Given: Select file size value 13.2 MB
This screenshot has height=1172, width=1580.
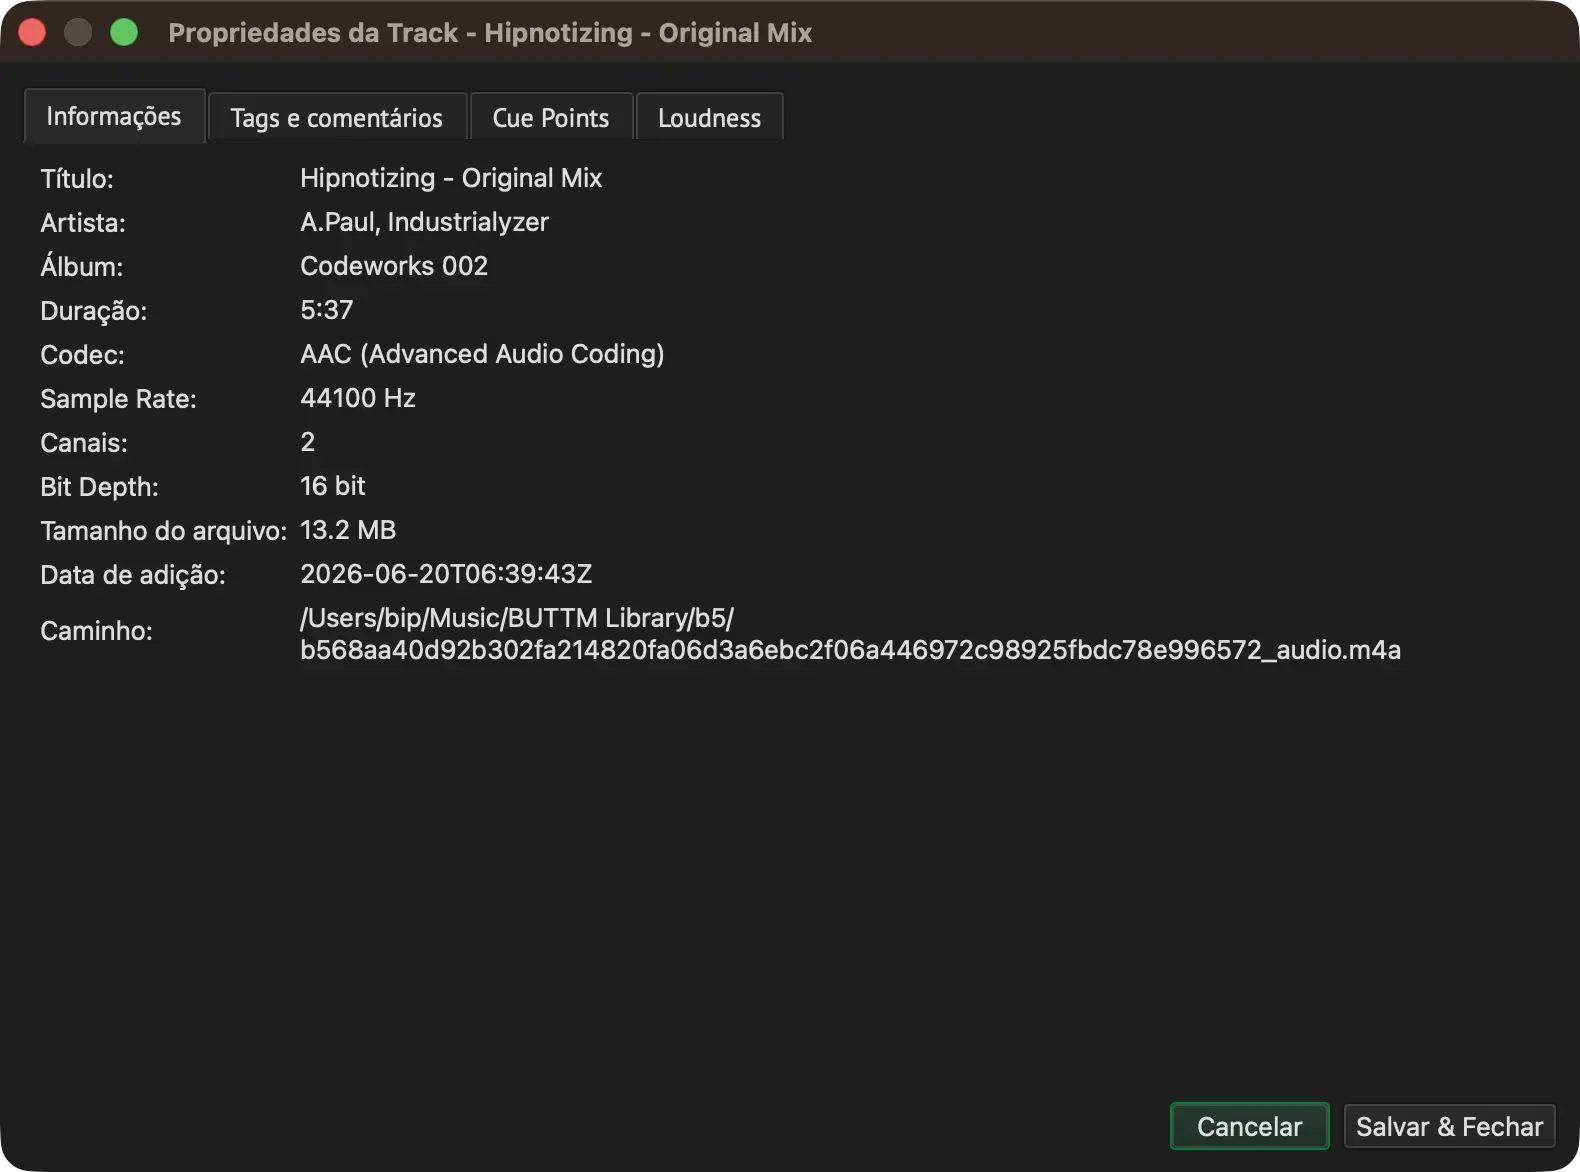Looking at the screenshot, I should point(348,530).
